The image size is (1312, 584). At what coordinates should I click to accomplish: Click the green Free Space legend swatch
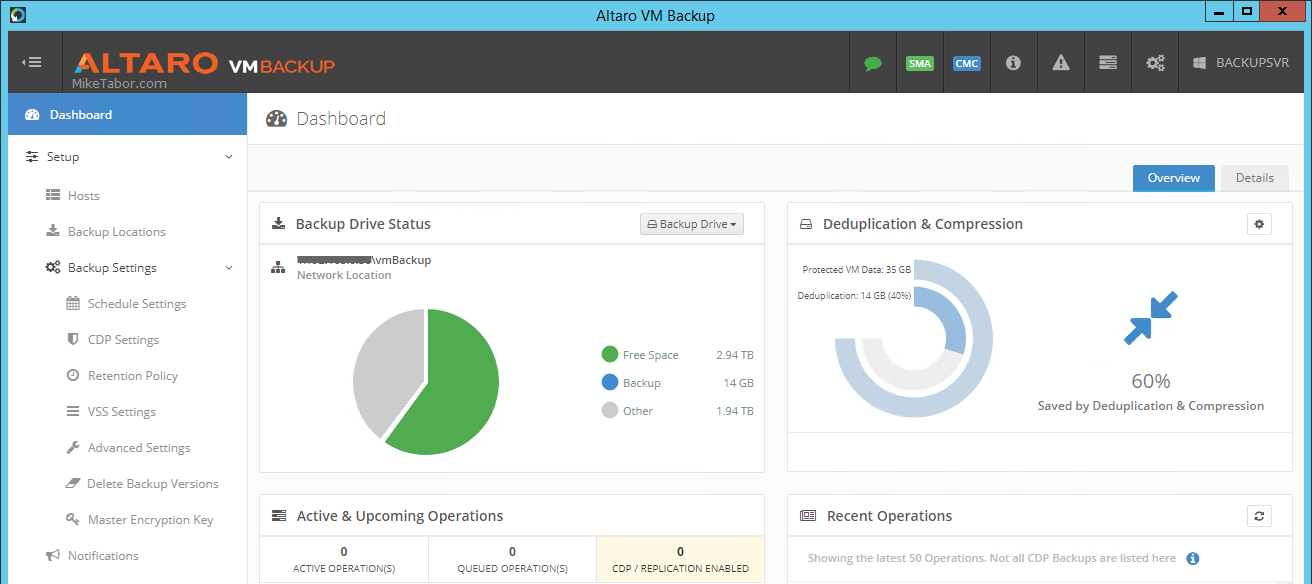pyautogui.click(x=610, y=354)
